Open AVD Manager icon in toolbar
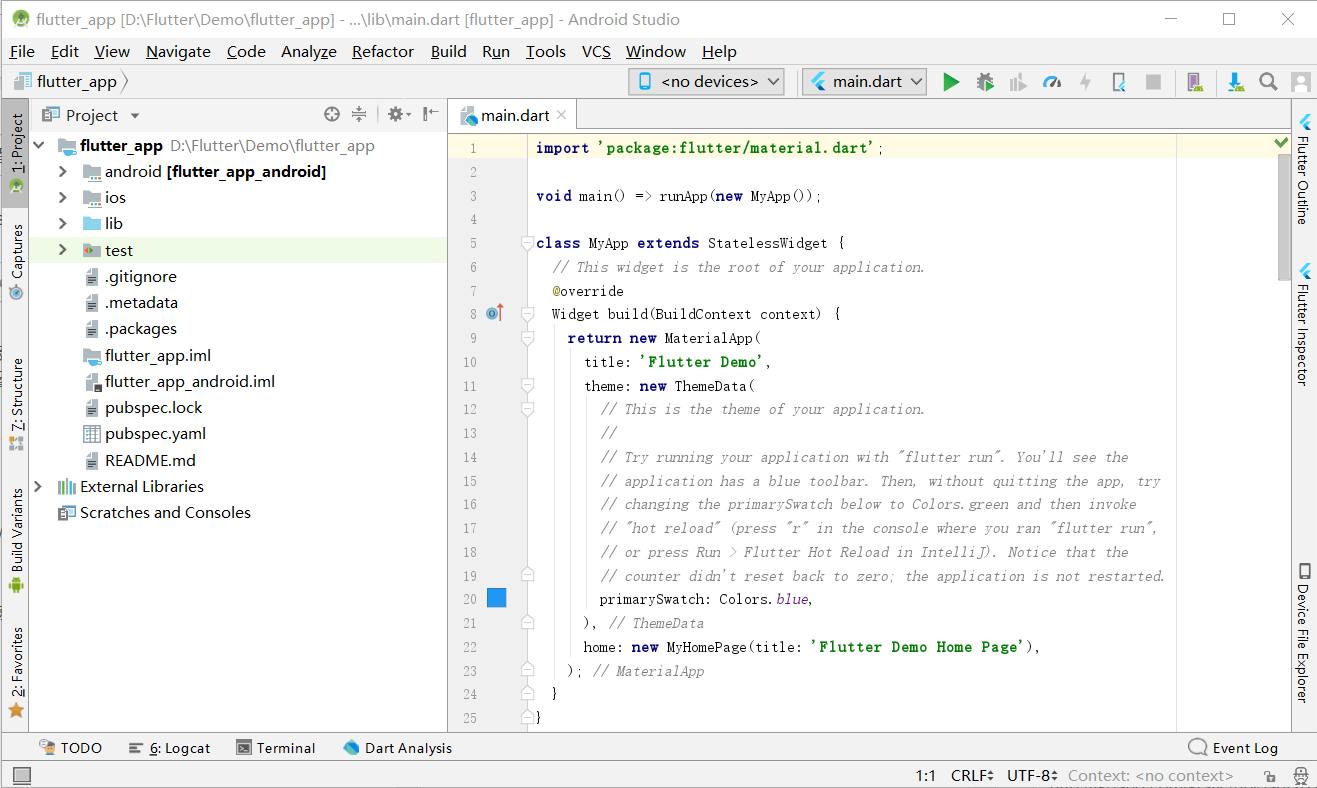The width and height of the screenshot is (1317, 788). point(1195,82)
